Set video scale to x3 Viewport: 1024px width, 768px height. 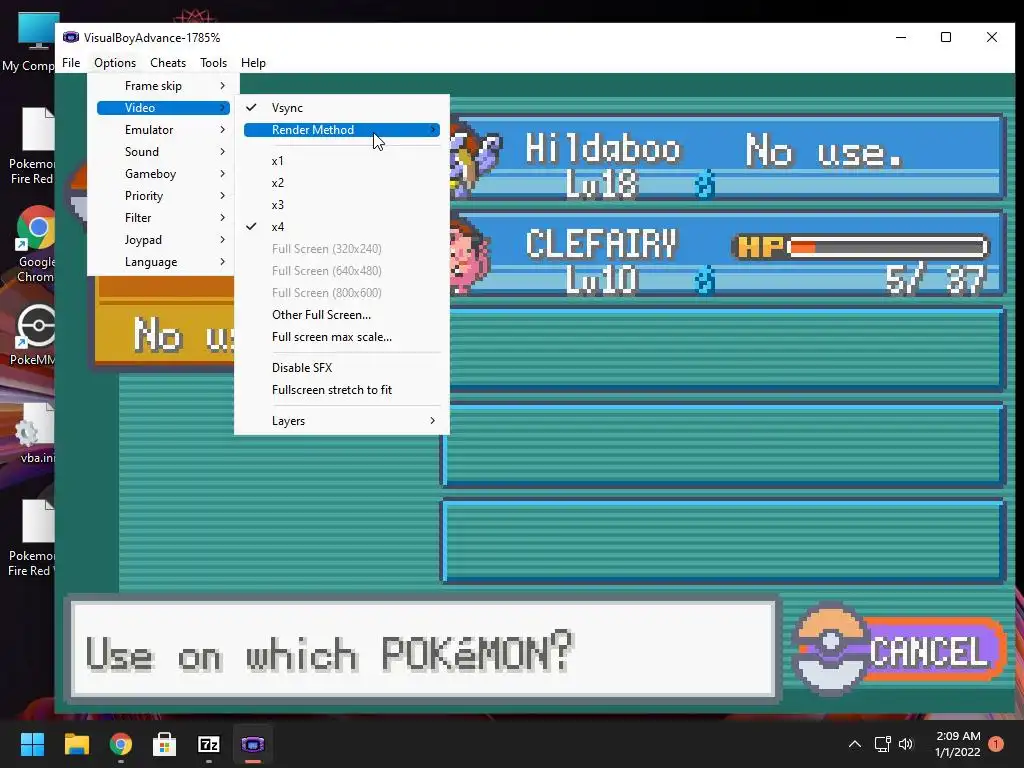coord(342,205)
